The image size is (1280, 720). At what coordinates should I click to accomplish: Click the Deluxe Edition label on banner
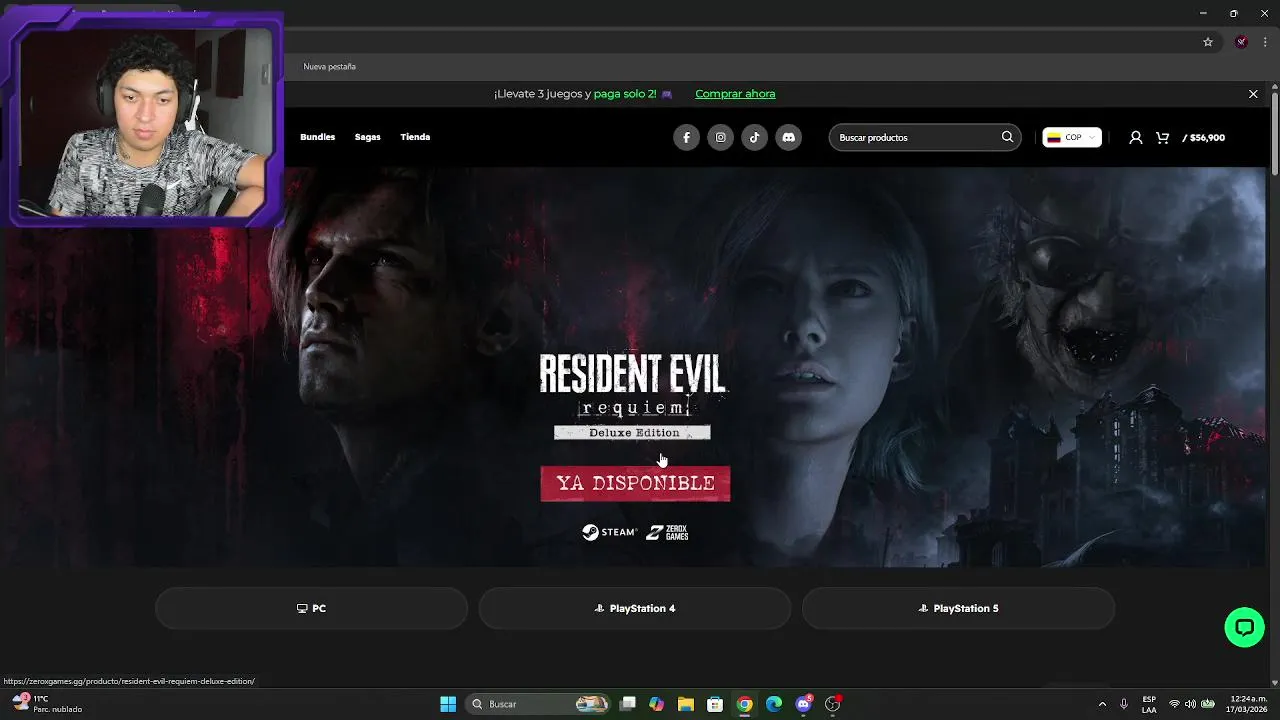tap(632, 433)
